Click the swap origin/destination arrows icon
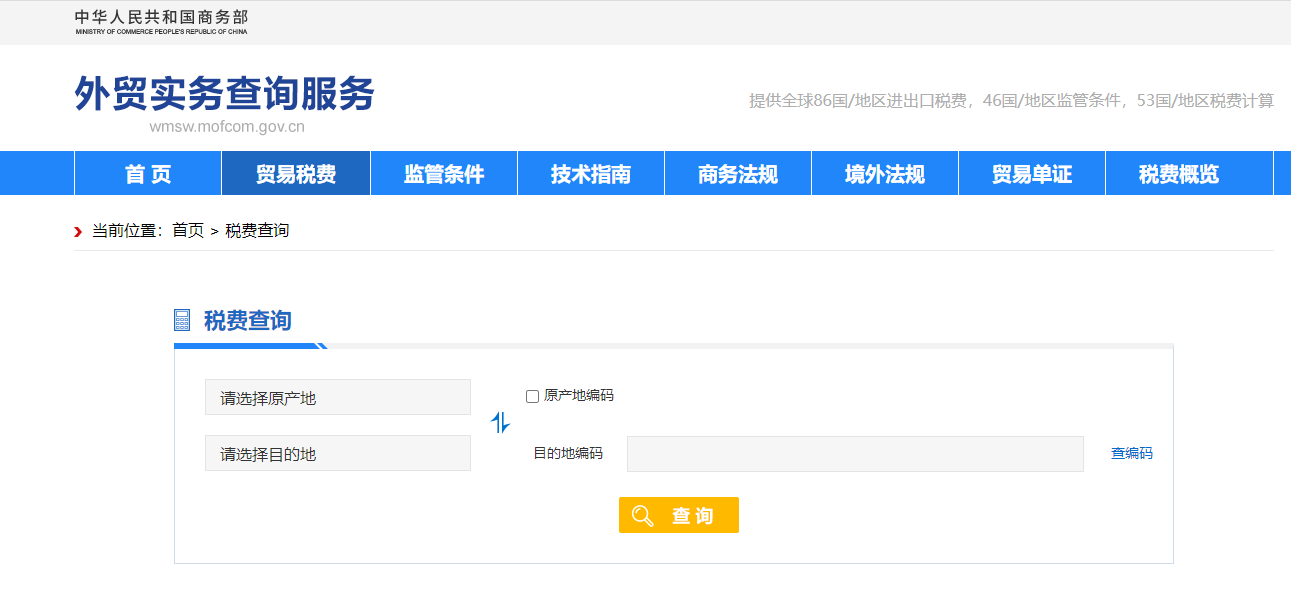Viewport: 1291px width, 605px height. (501, 423)
